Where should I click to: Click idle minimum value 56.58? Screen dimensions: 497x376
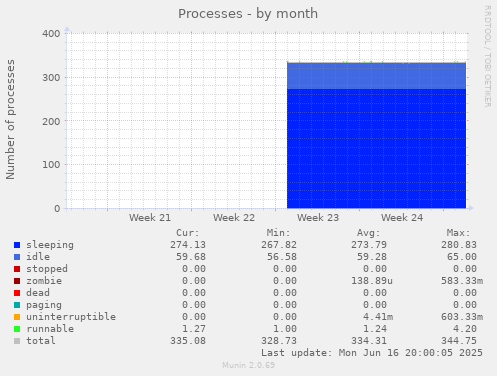point(282,257)
